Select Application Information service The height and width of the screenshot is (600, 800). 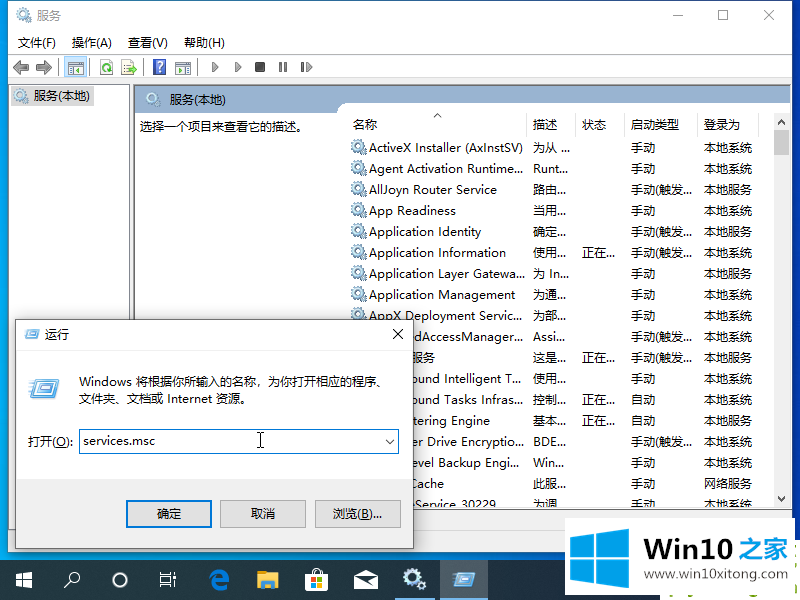coord(437,253)
